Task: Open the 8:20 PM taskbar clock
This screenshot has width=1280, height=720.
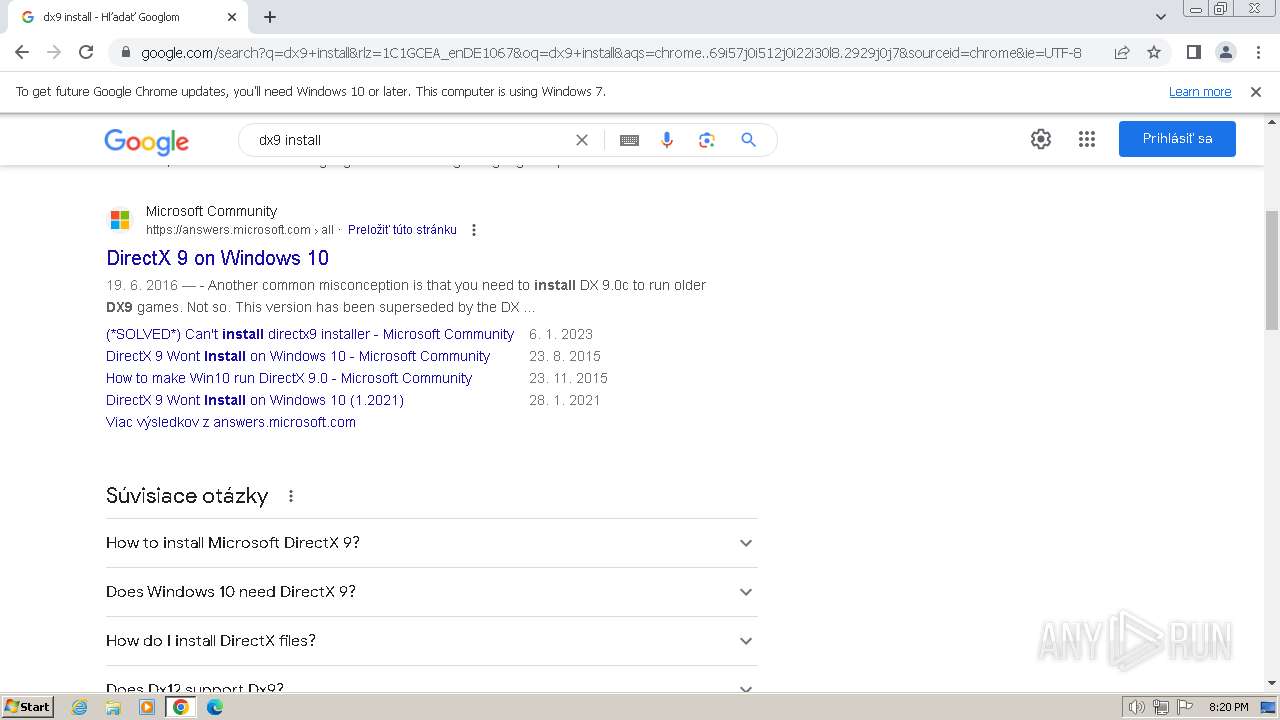Action: tap(1229, 707)
